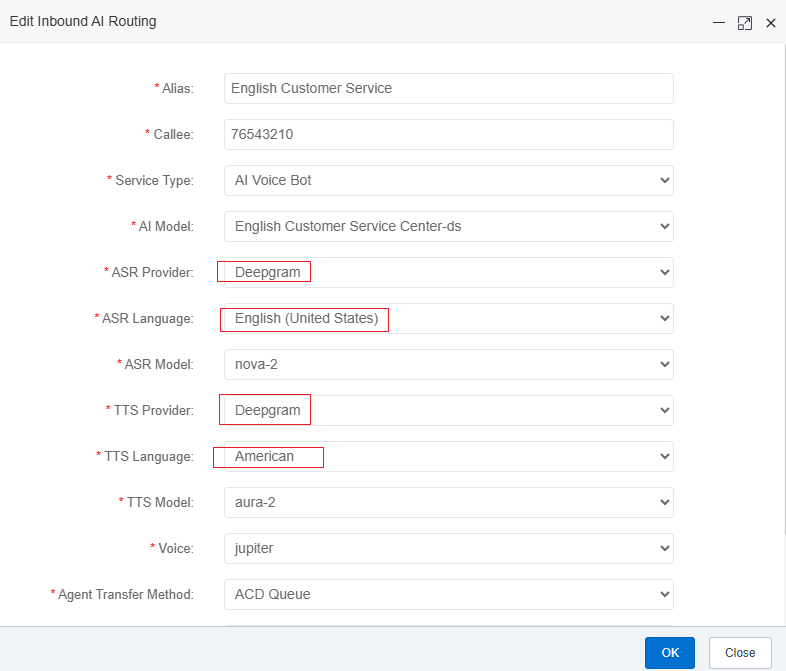This screenshot has height=671, width=786.
Task: Open the TTS Model dropdown showing aura-2
Action: point(449,502)
